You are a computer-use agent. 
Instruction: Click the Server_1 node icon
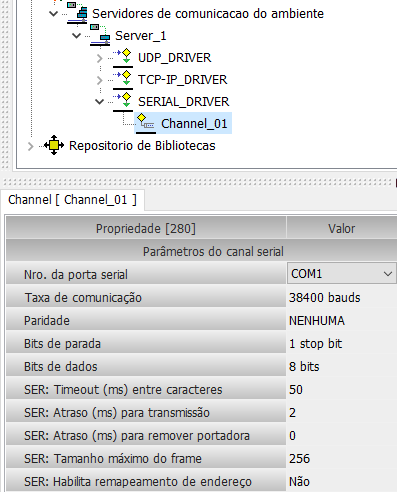click(x=100, y=34)
